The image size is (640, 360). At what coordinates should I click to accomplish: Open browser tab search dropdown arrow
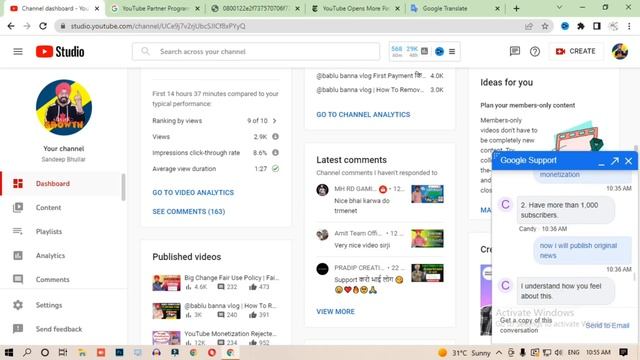pyautogui.click(x=559, y=8)
